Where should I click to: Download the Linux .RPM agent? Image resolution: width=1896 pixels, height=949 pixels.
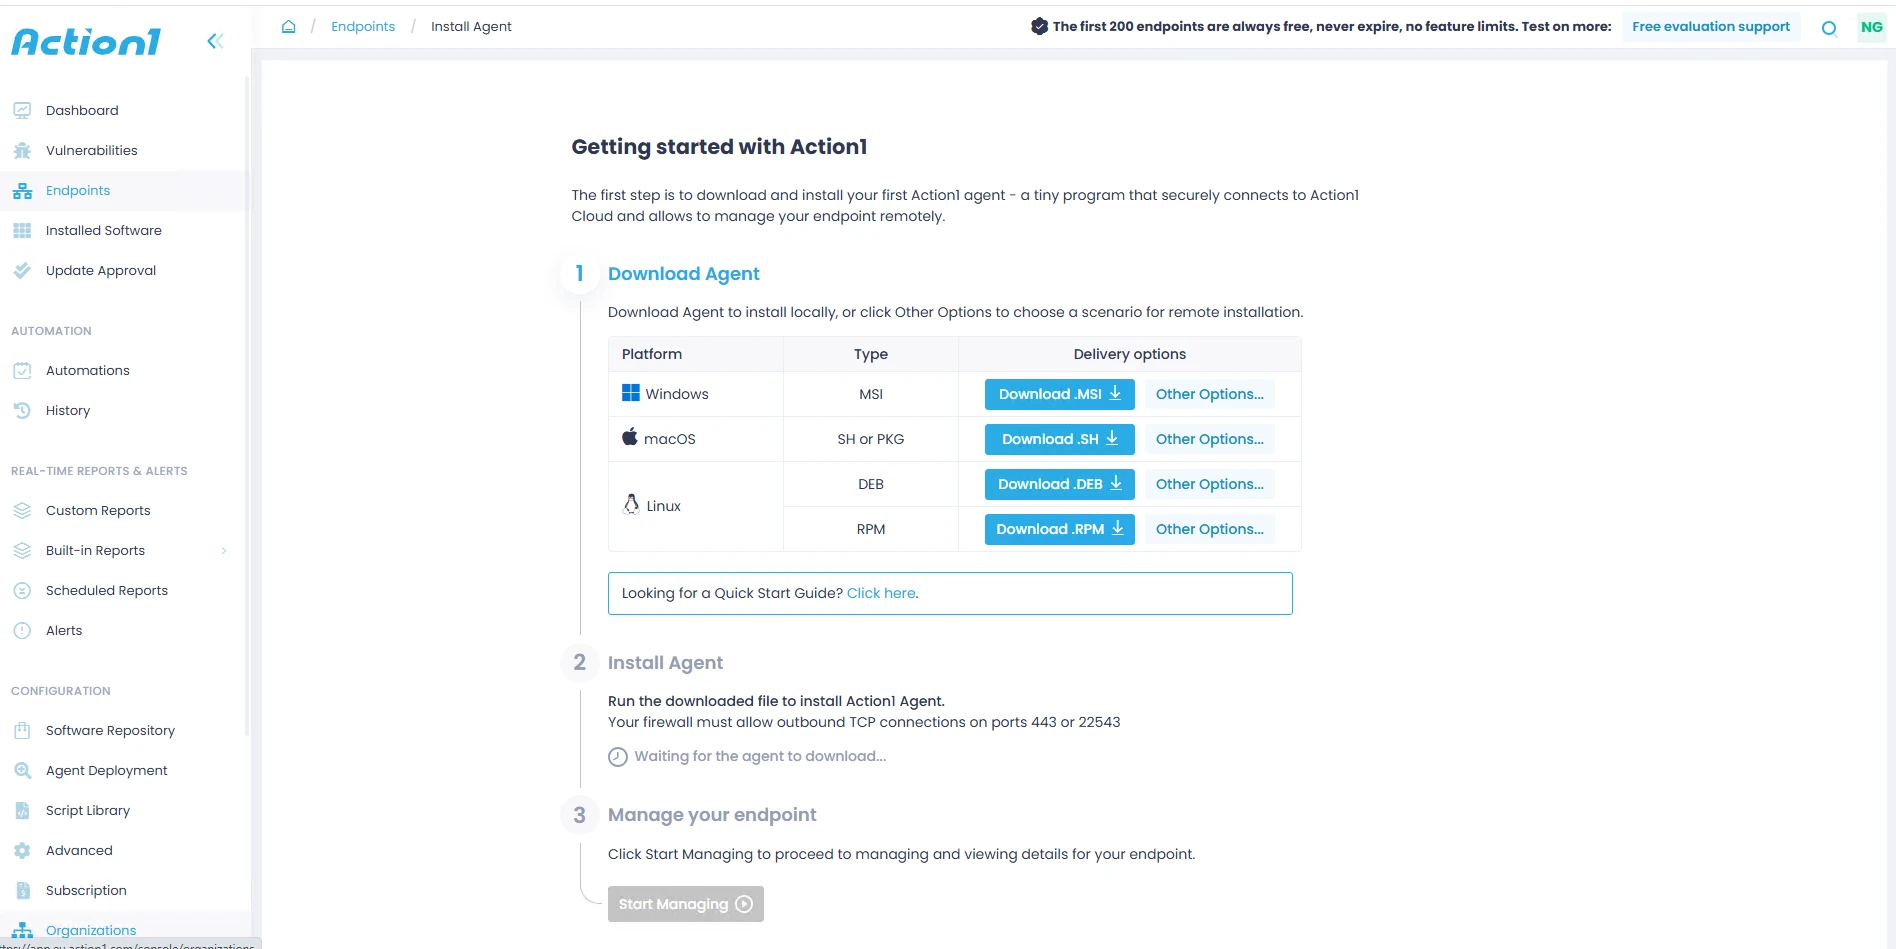[1060, 529]
